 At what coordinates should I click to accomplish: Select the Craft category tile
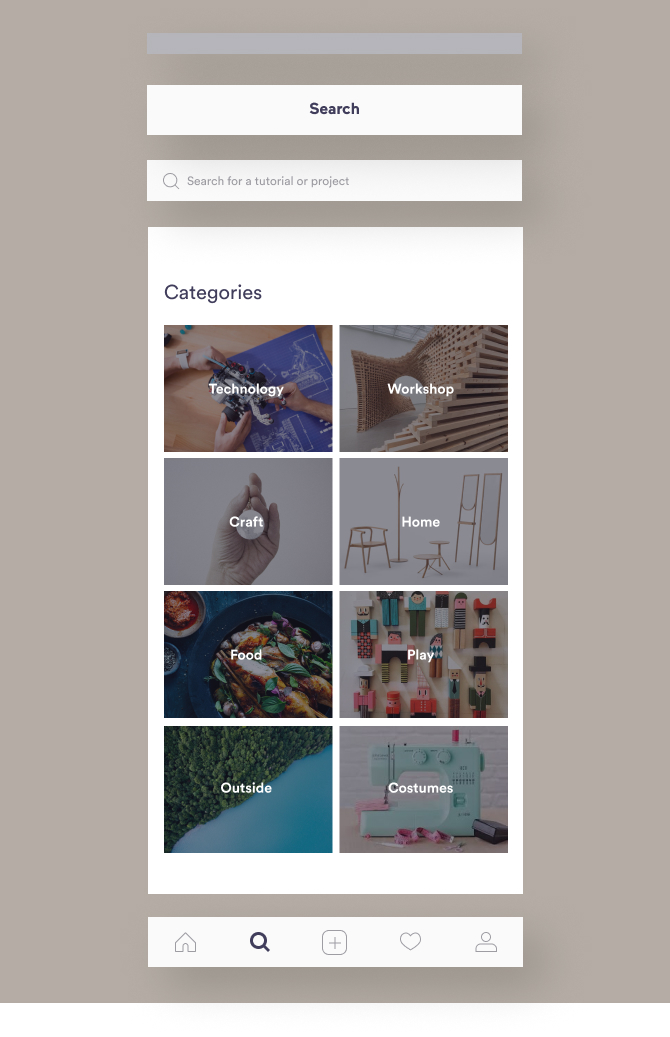point(248,521)
